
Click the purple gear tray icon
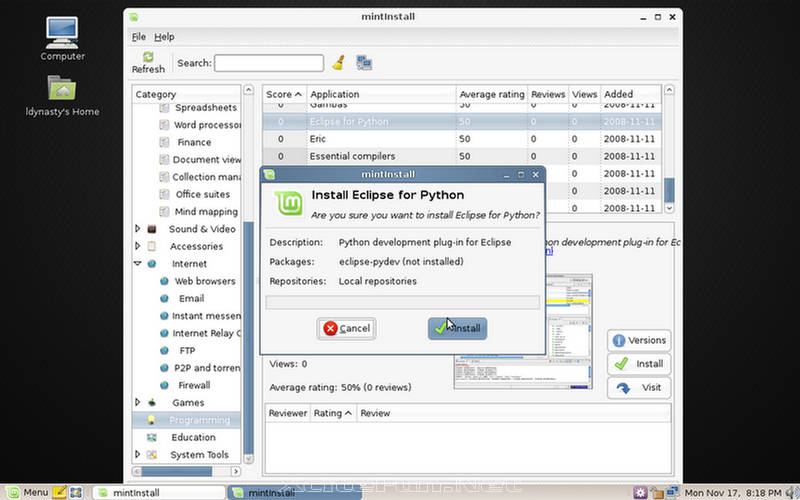[x=640, y=493]
